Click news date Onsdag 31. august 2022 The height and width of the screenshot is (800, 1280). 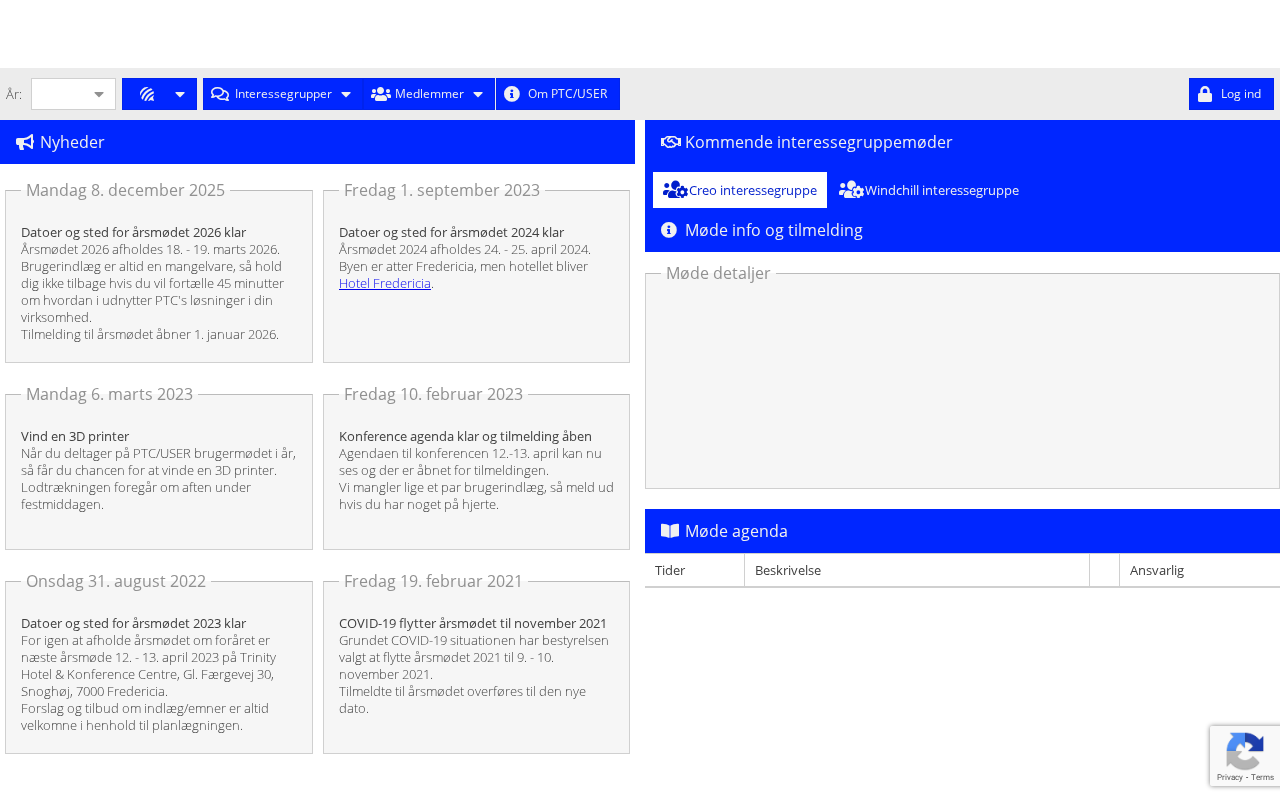(116, 581)
